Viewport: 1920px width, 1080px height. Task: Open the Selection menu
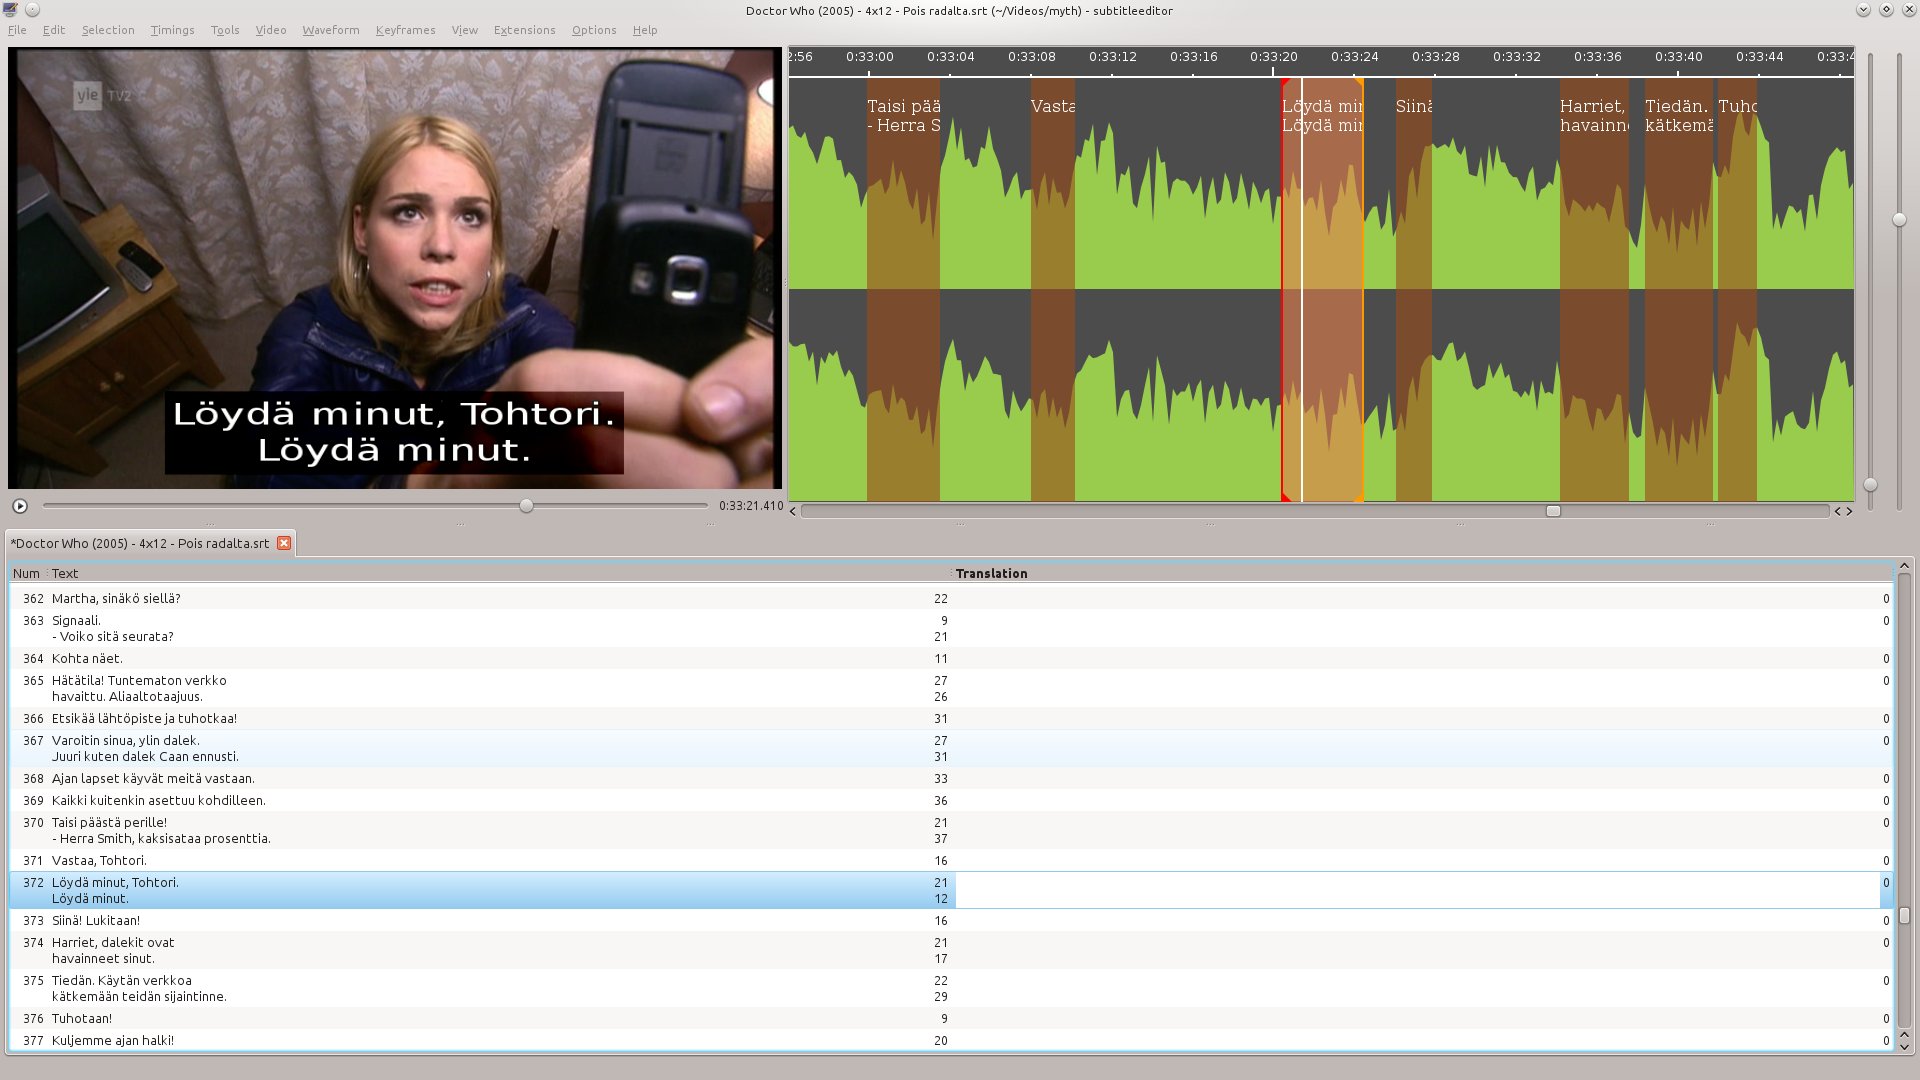[108, 30]
